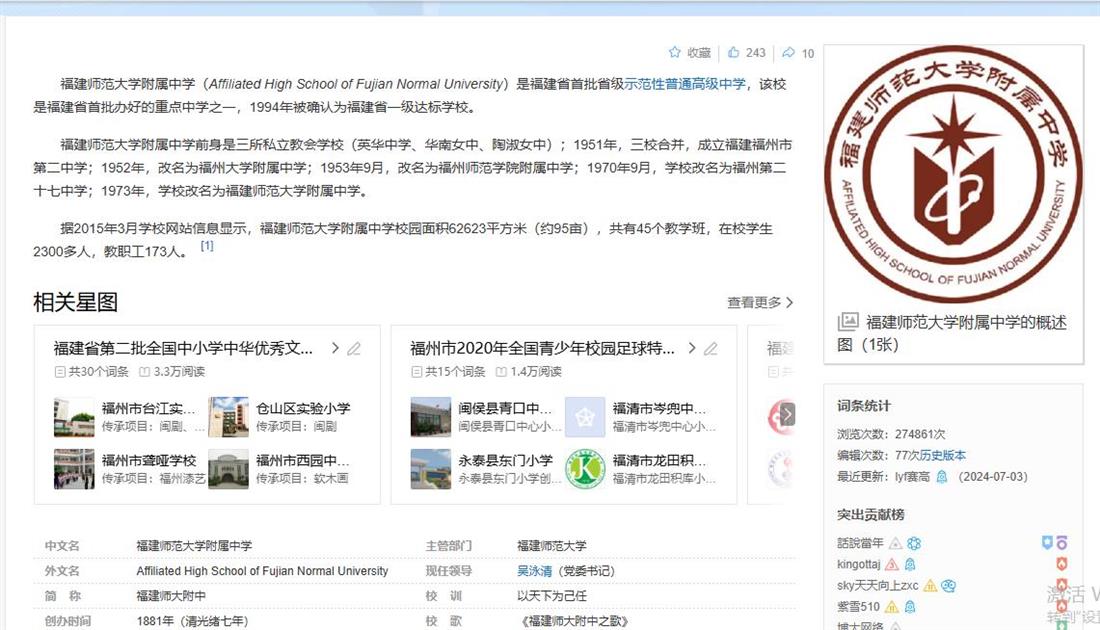Click the edit pencil for 福建省第二批 star map
1100x630 pixels.
click(354, 348)
